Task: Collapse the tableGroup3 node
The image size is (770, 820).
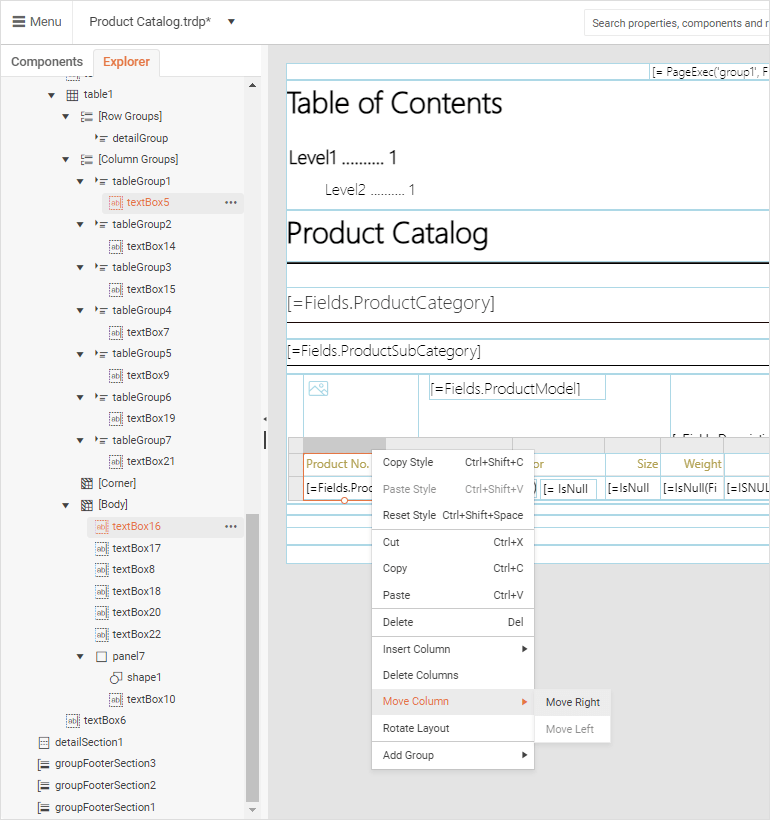Action: click(80, 267)
